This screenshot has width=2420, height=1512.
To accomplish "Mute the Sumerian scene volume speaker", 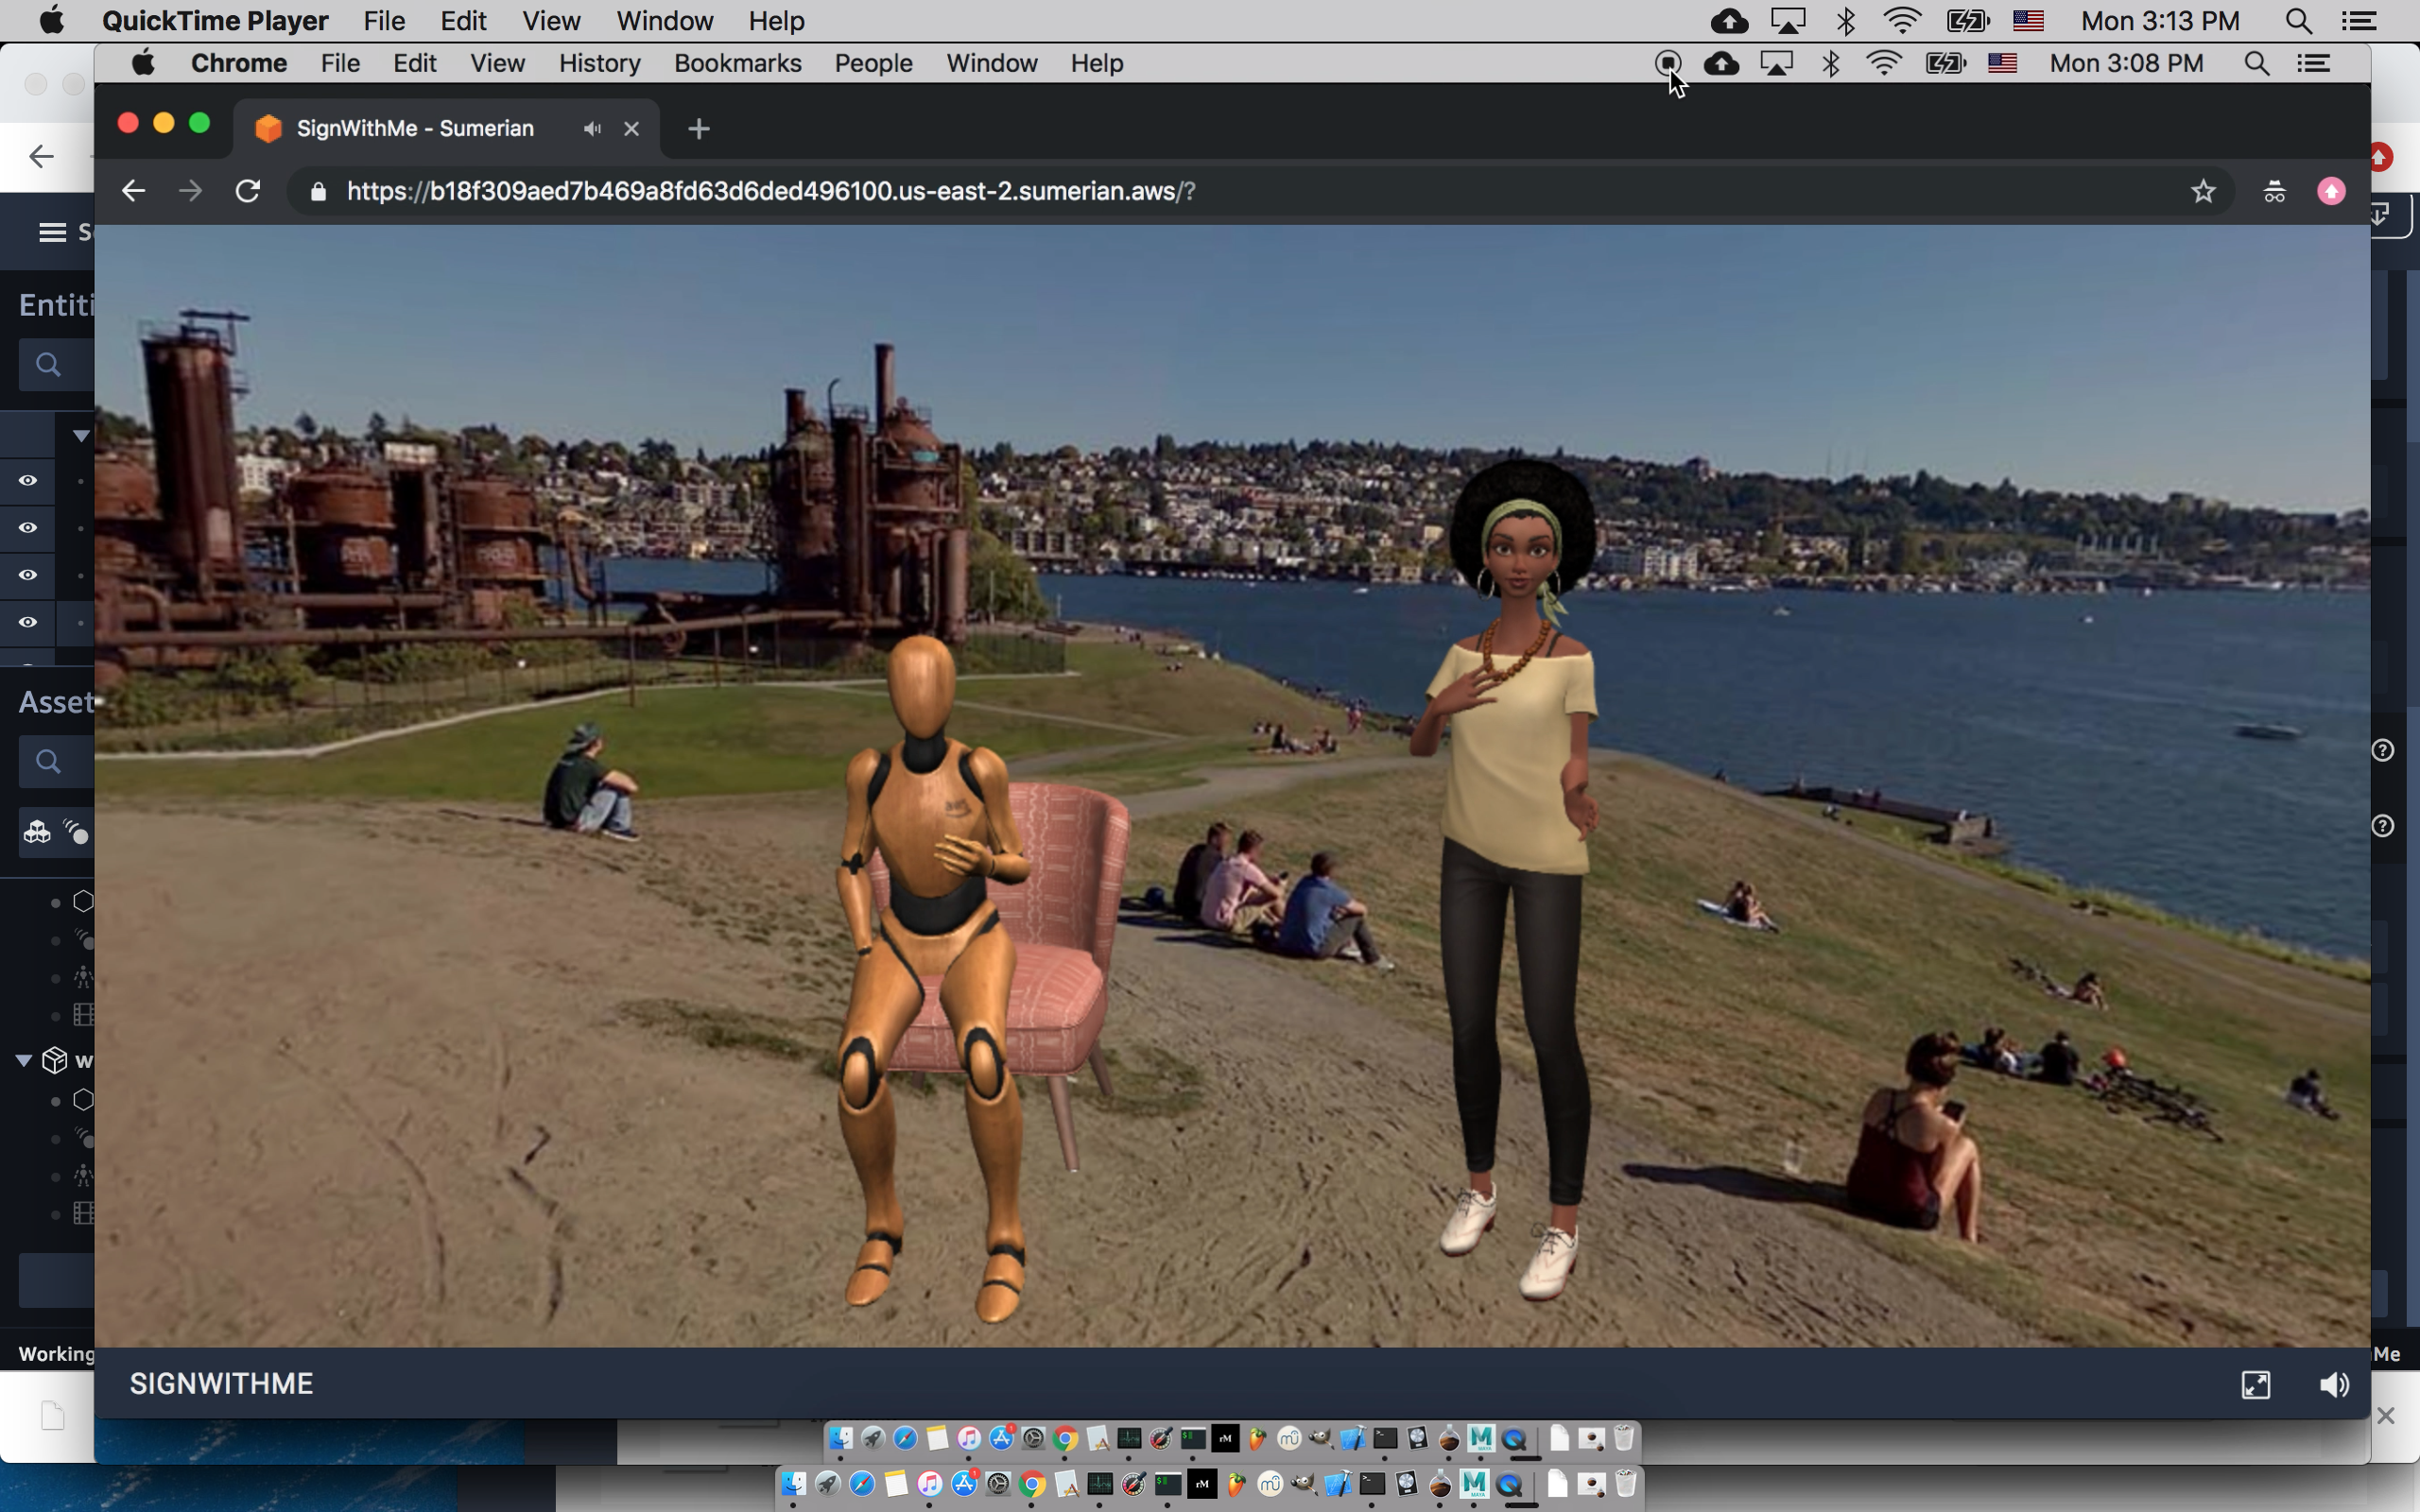I will coord(2333,1385).
